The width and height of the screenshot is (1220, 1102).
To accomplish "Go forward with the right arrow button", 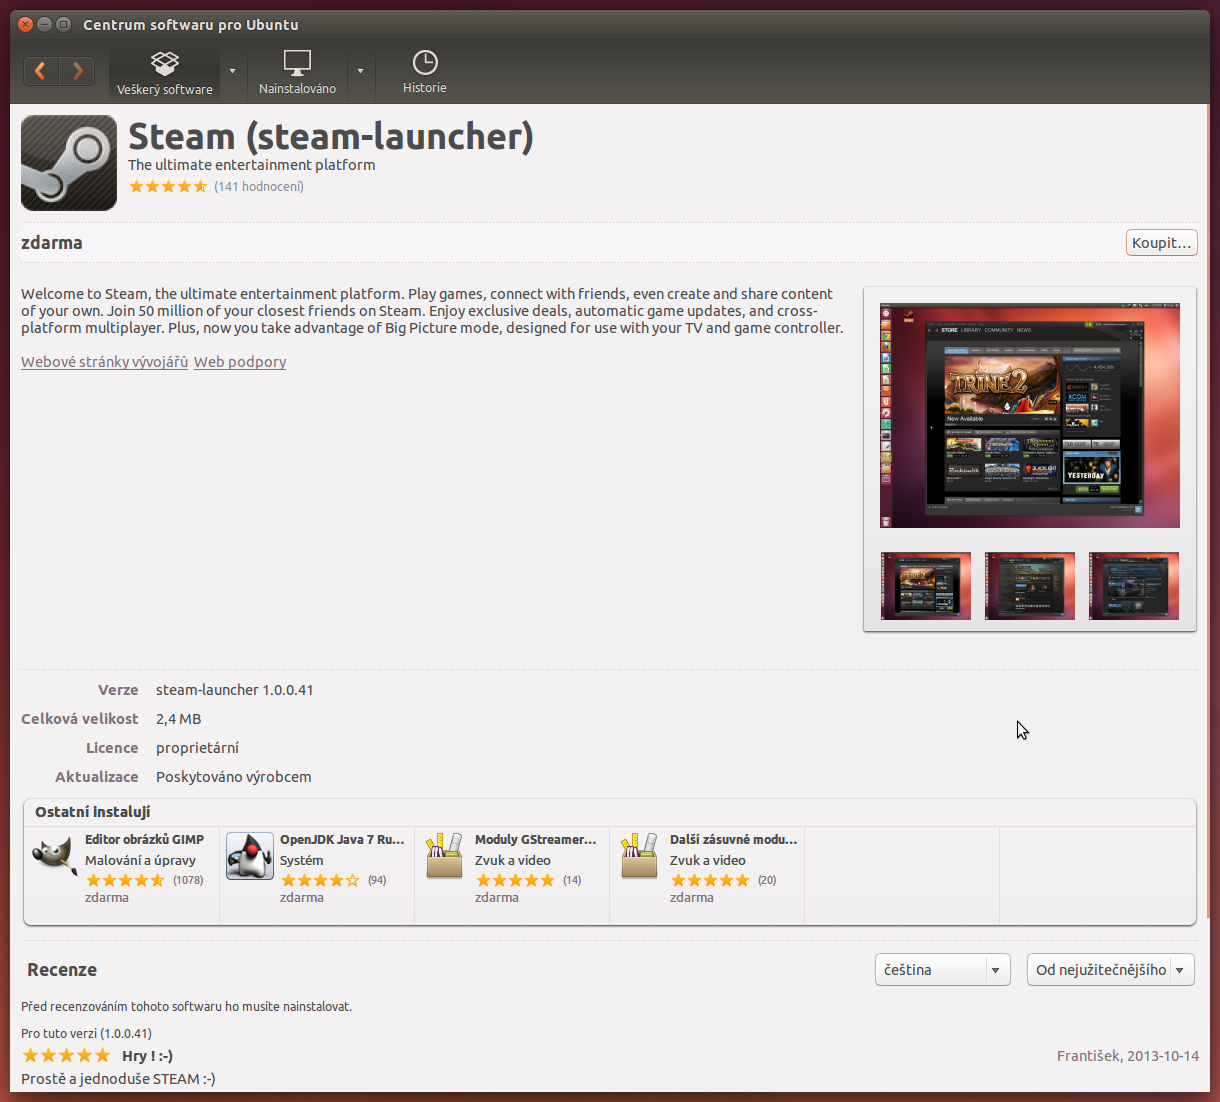I will click(77, 71).
